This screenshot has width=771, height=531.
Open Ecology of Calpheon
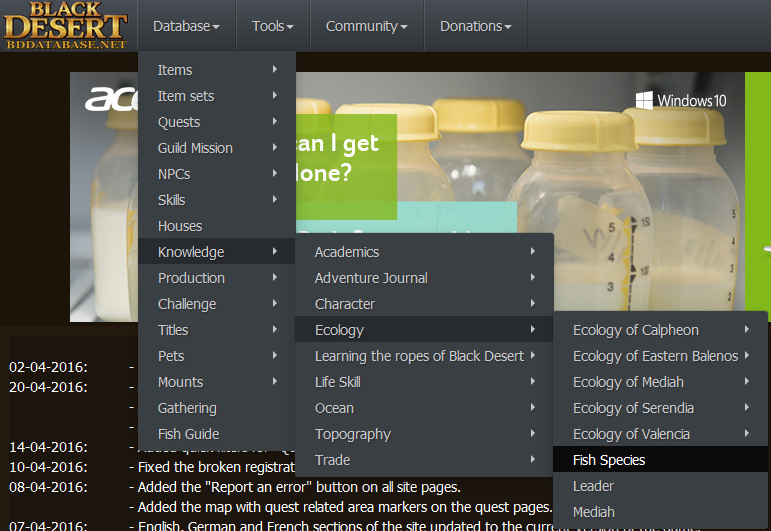pyautogui.click(x=660, y=330)
